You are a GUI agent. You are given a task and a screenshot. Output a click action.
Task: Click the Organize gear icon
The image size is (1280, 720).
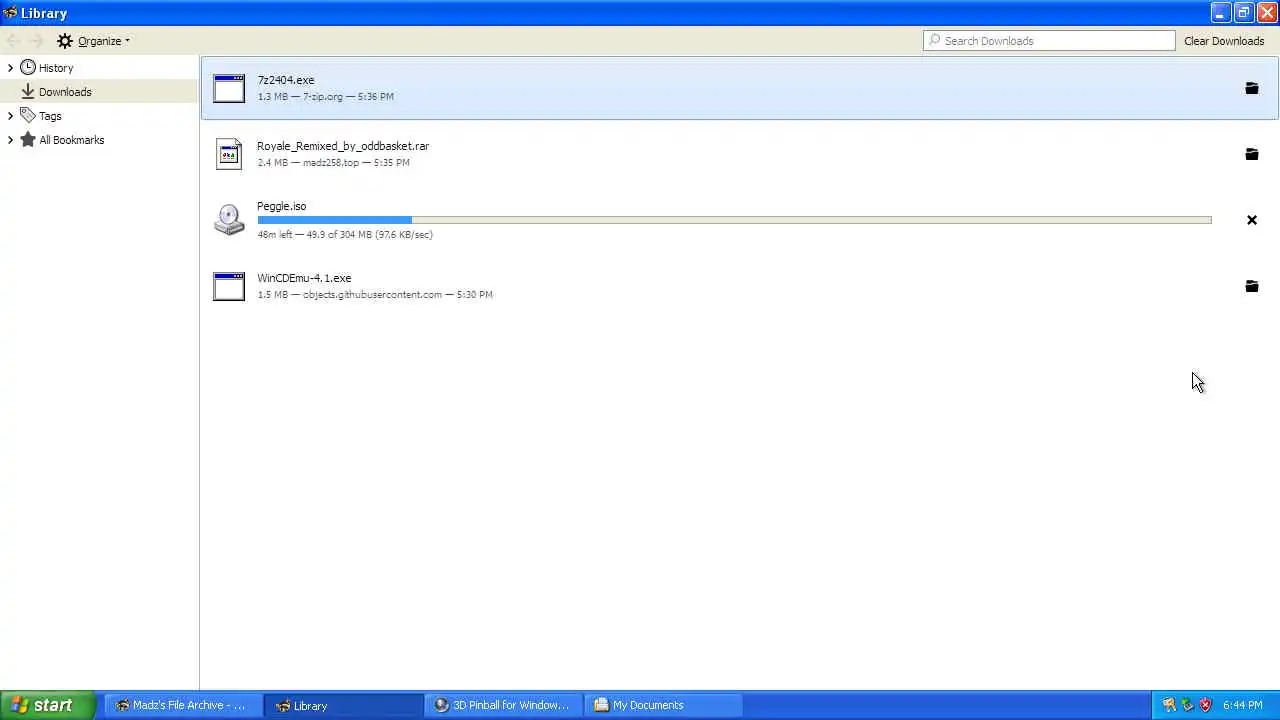point(65,41)
